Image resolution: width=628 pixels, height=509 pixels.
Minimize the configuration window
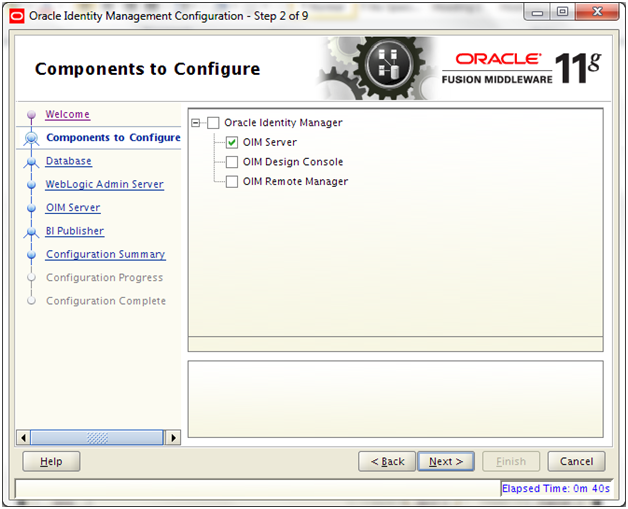point(537,12)
